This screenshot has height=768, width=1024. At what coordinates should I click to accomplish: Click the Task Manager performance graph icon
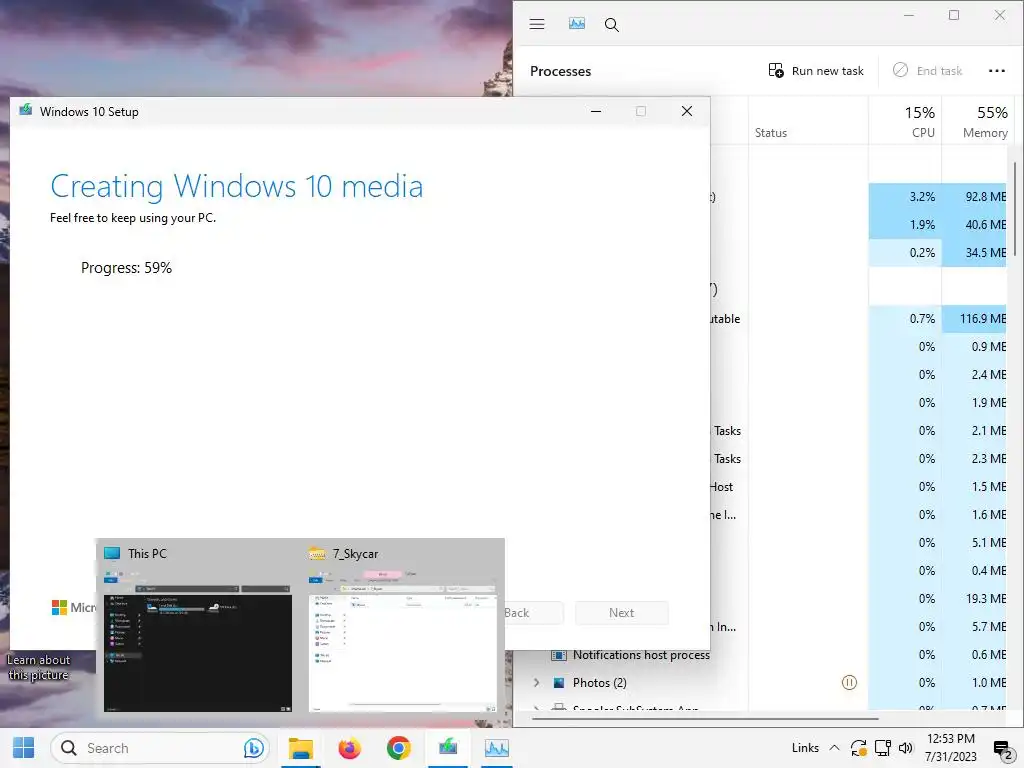tap(577, 24)
